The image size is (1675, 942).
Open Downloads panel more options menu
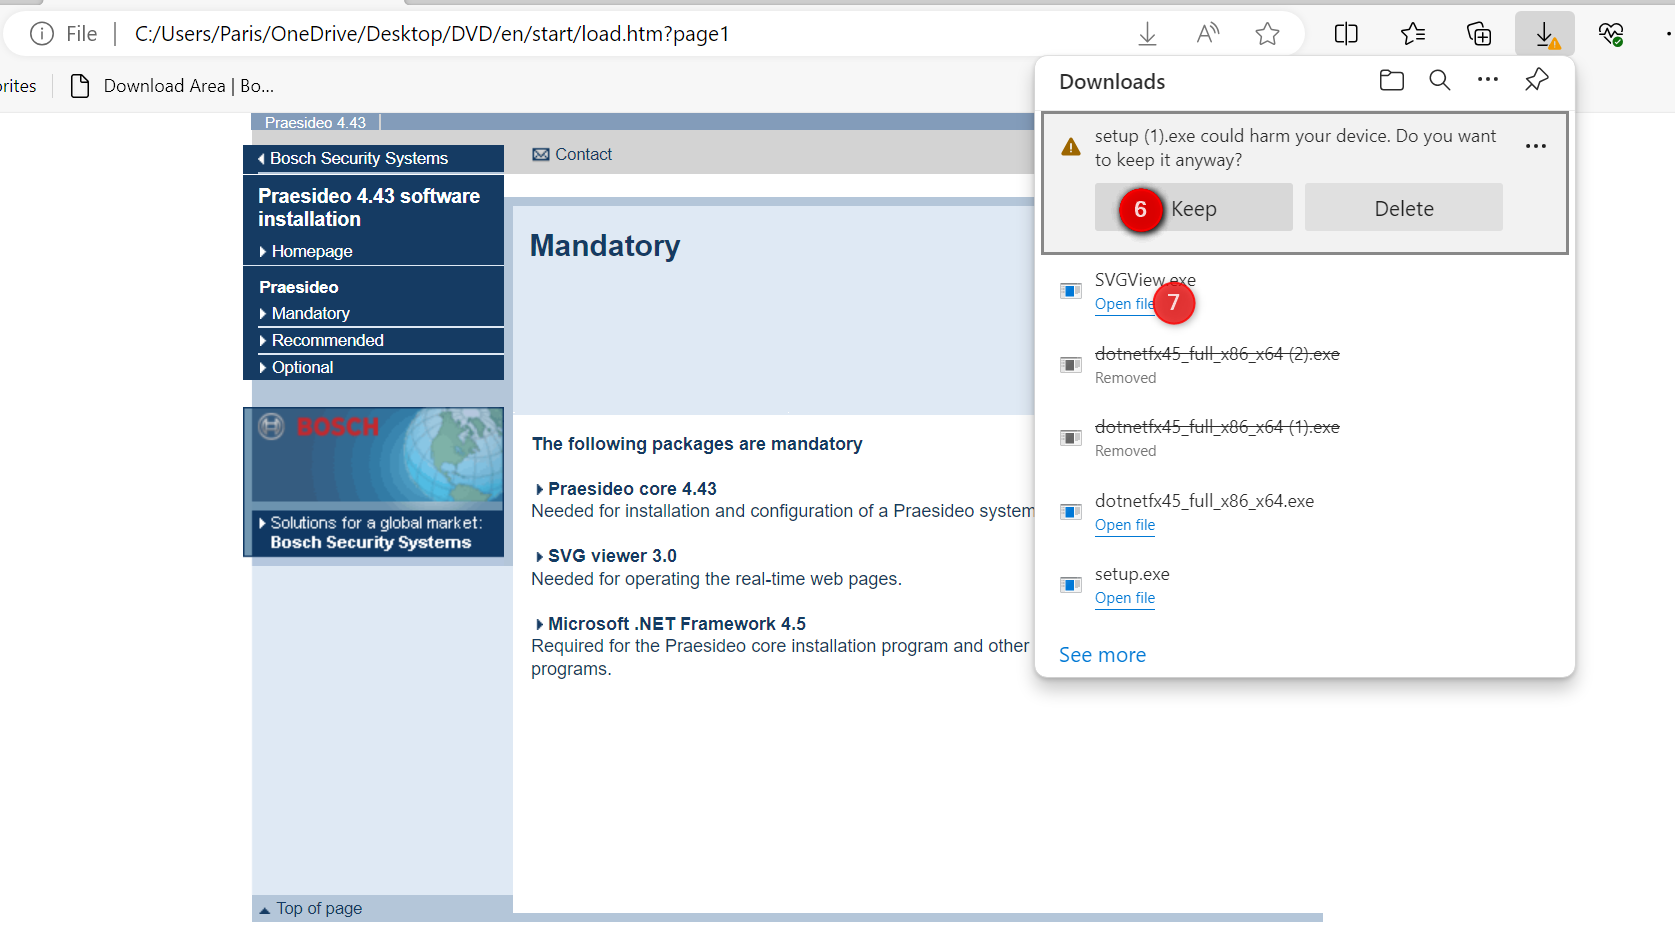[1487, 81]
